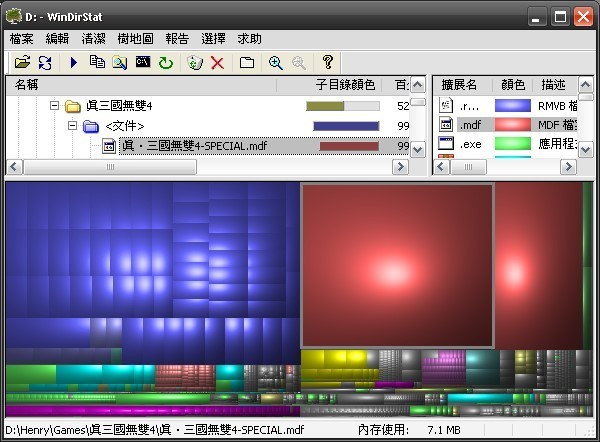600x442 pixels.
Task: Click the WinDirStat tree icon in title bar
Action: [14, 16]
